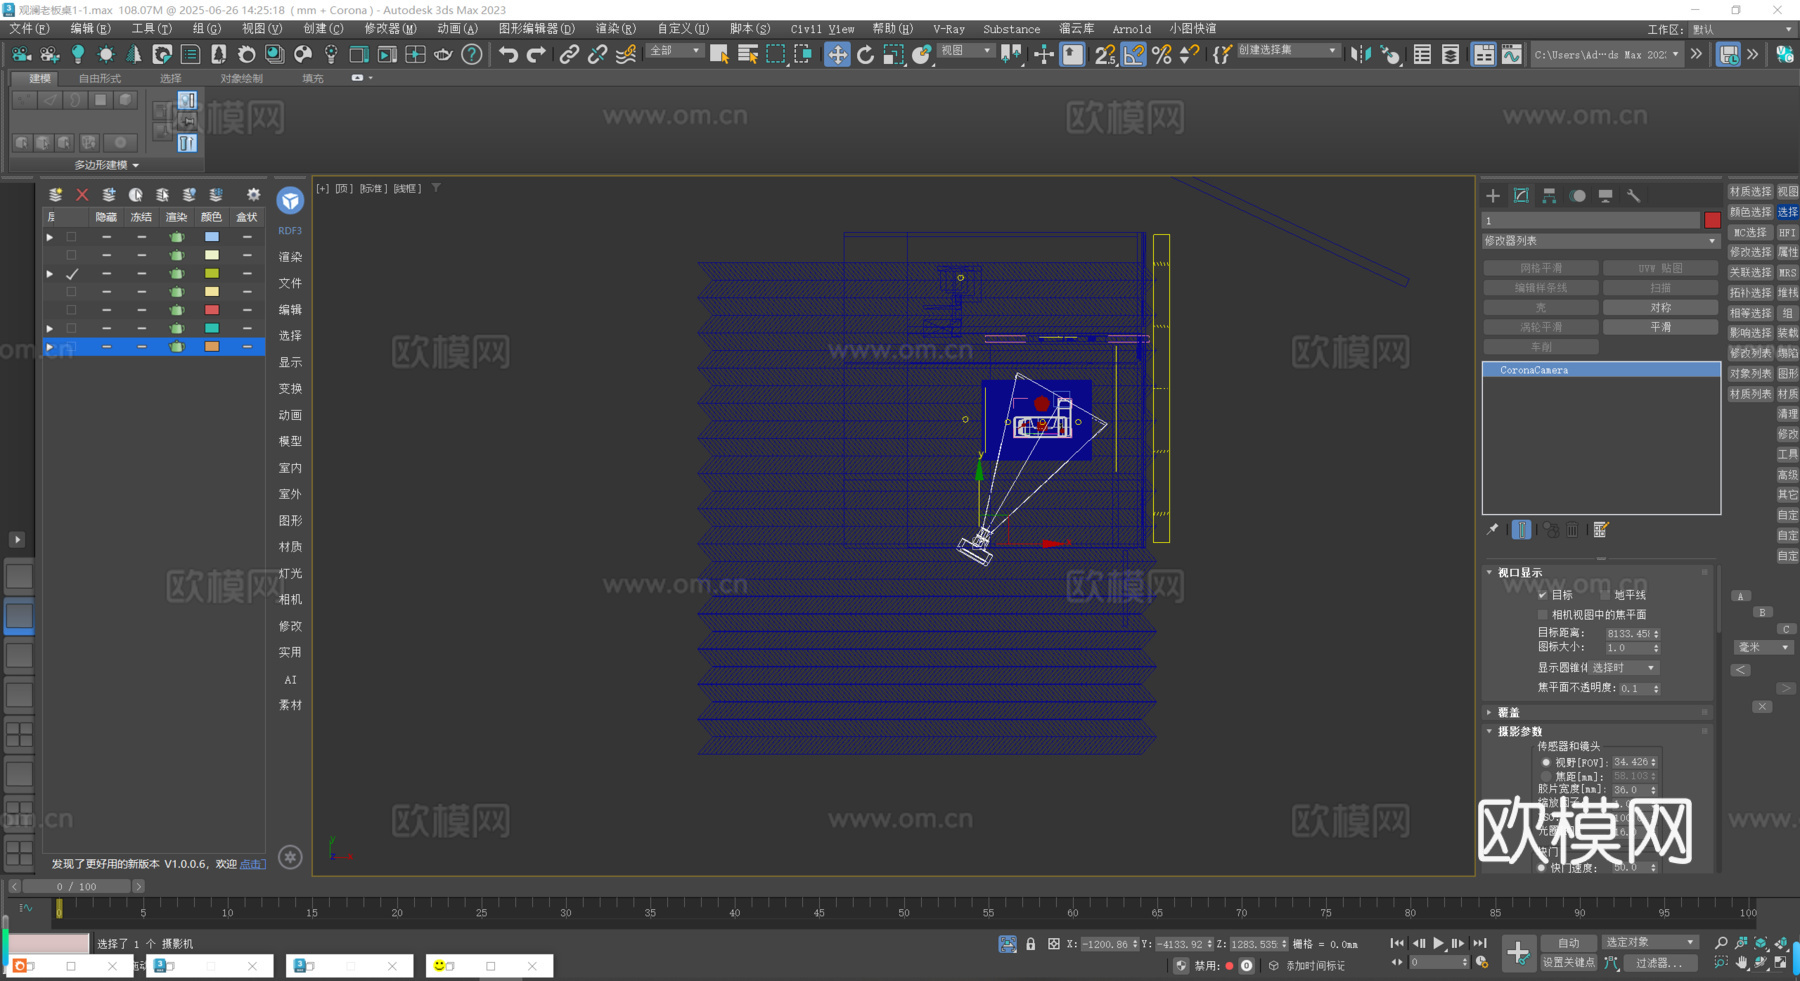Viewport: 1800px width, 981px height.
Task: Toggle the Angle Snap icon
Action: [1133, 54]
